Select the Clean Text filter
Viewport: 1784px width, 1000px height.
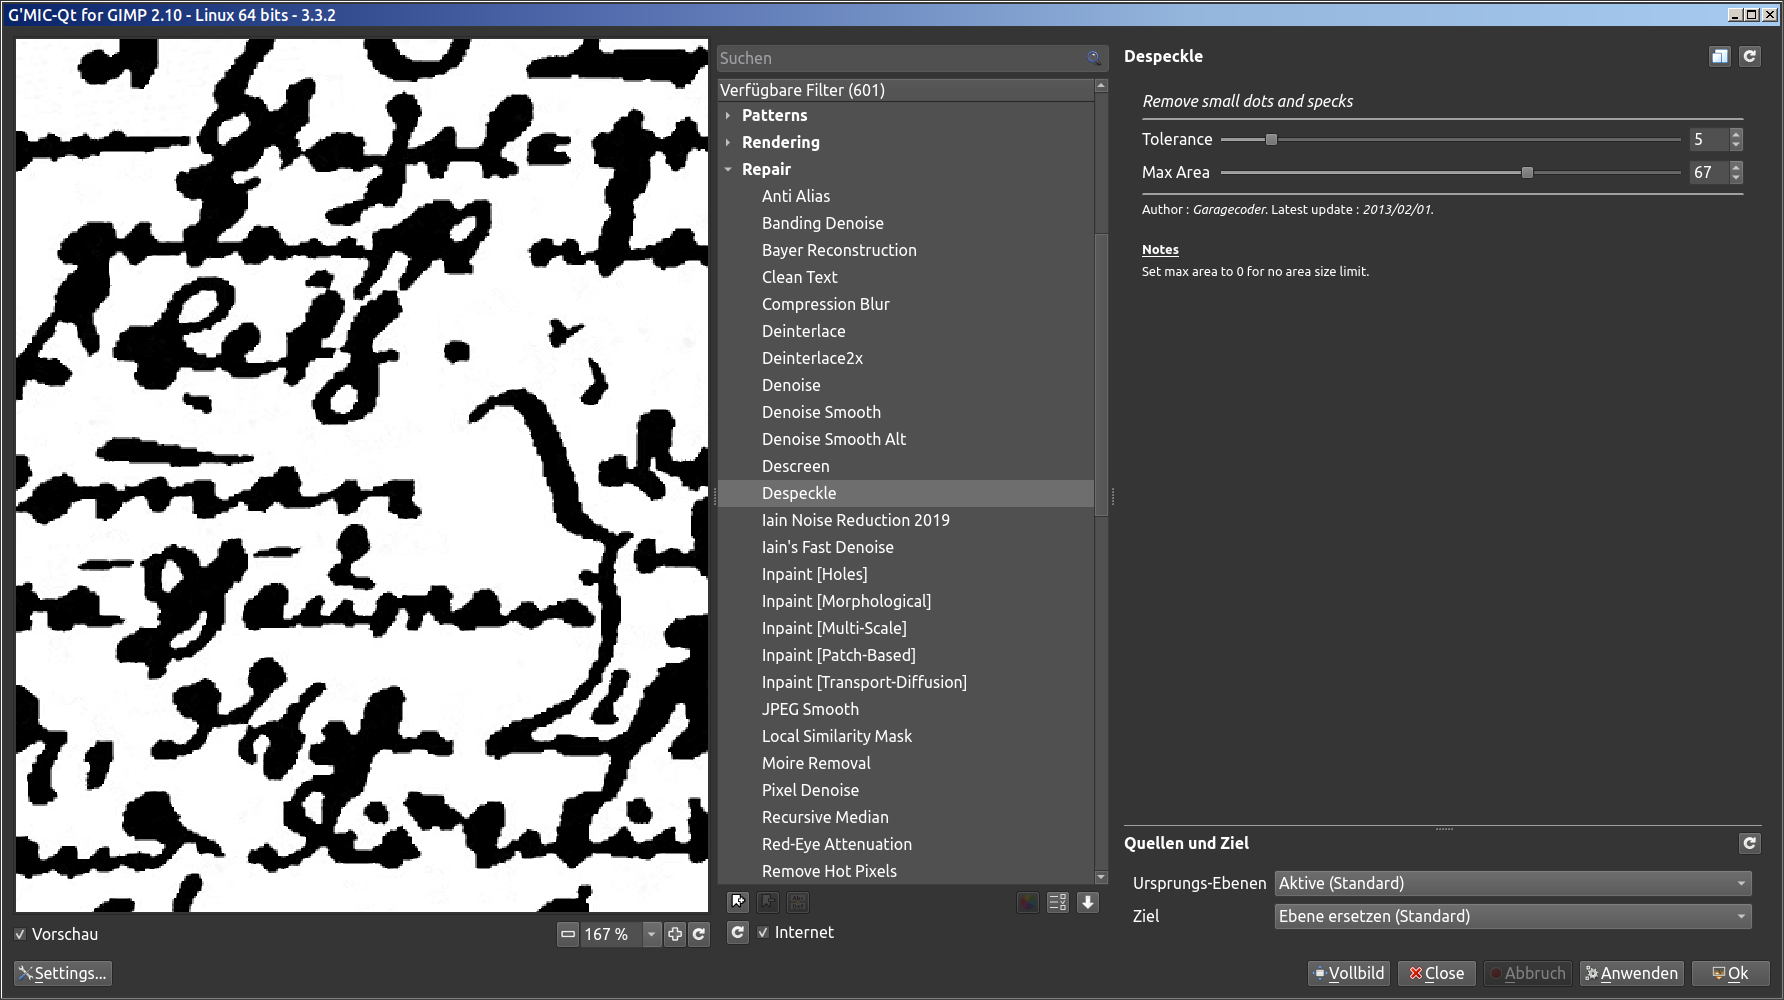coord(799,277)
